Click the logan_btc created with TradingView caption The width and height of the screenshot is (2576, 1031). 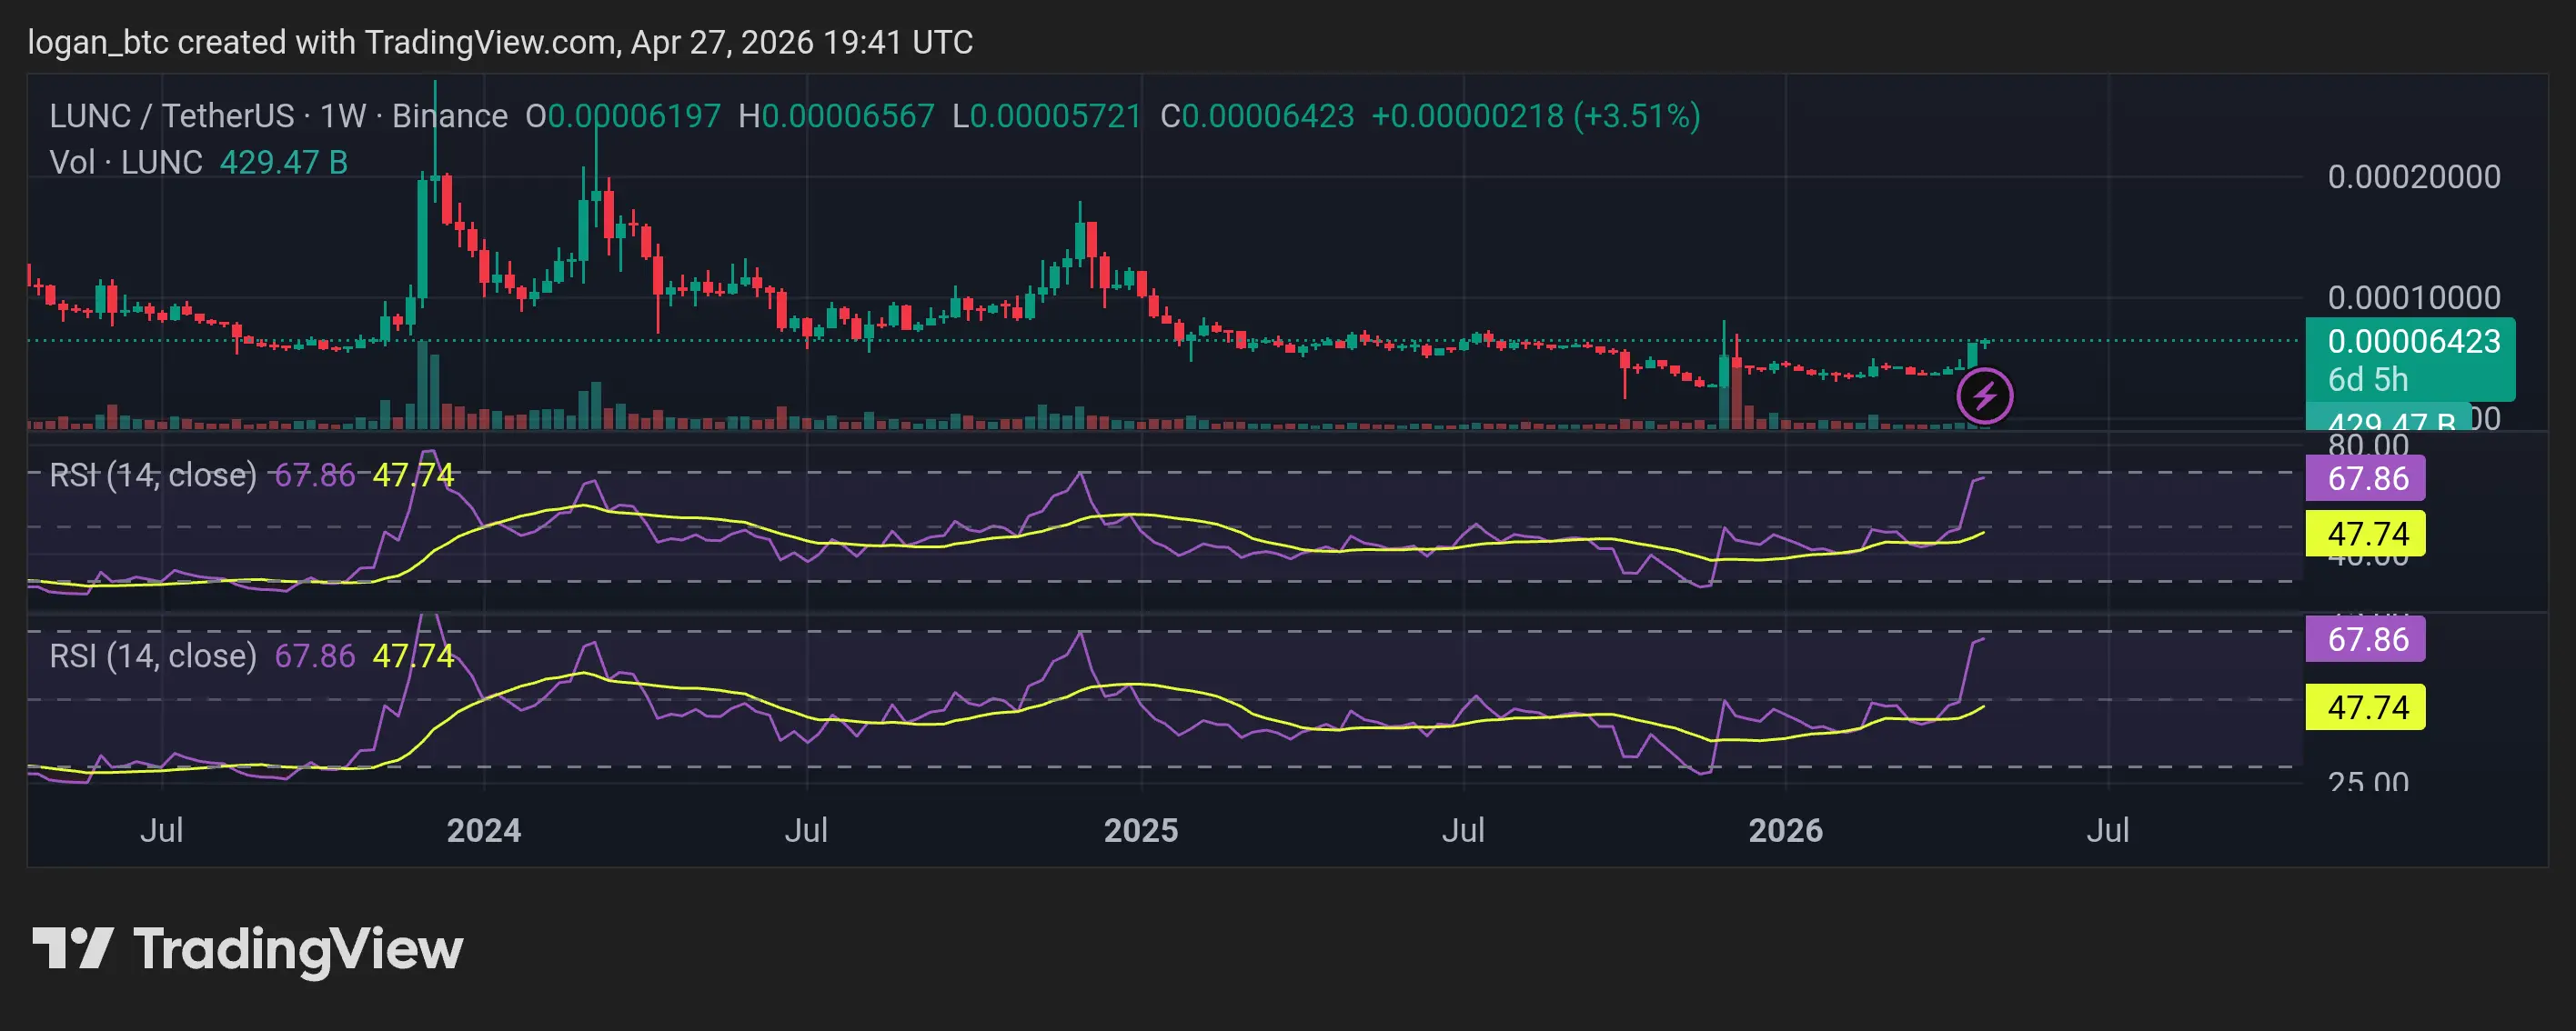click(x=500, y=42)
